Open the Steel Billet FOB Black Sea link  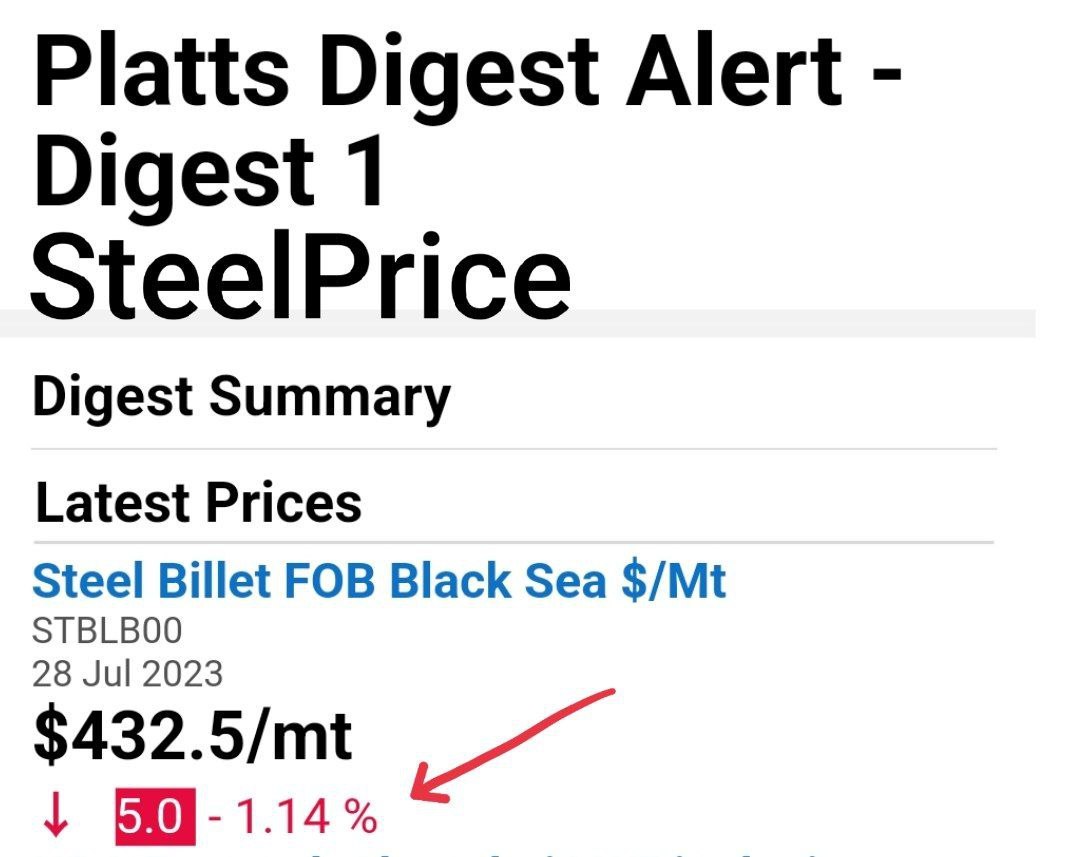coord(379,582)
